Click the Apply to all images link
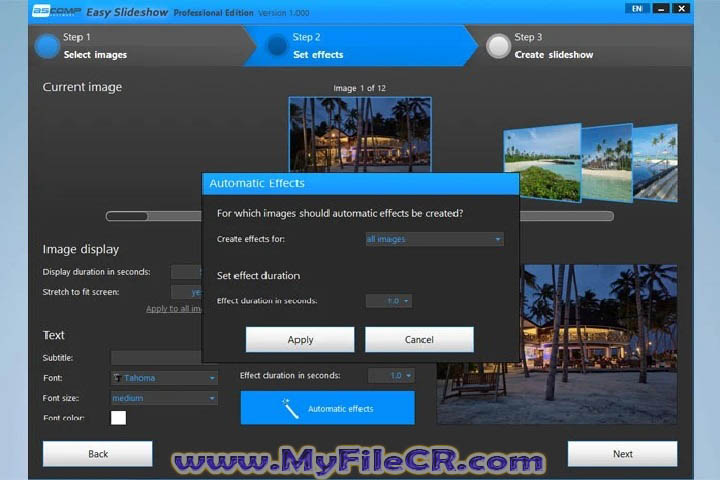 click(x=174, y=309)
